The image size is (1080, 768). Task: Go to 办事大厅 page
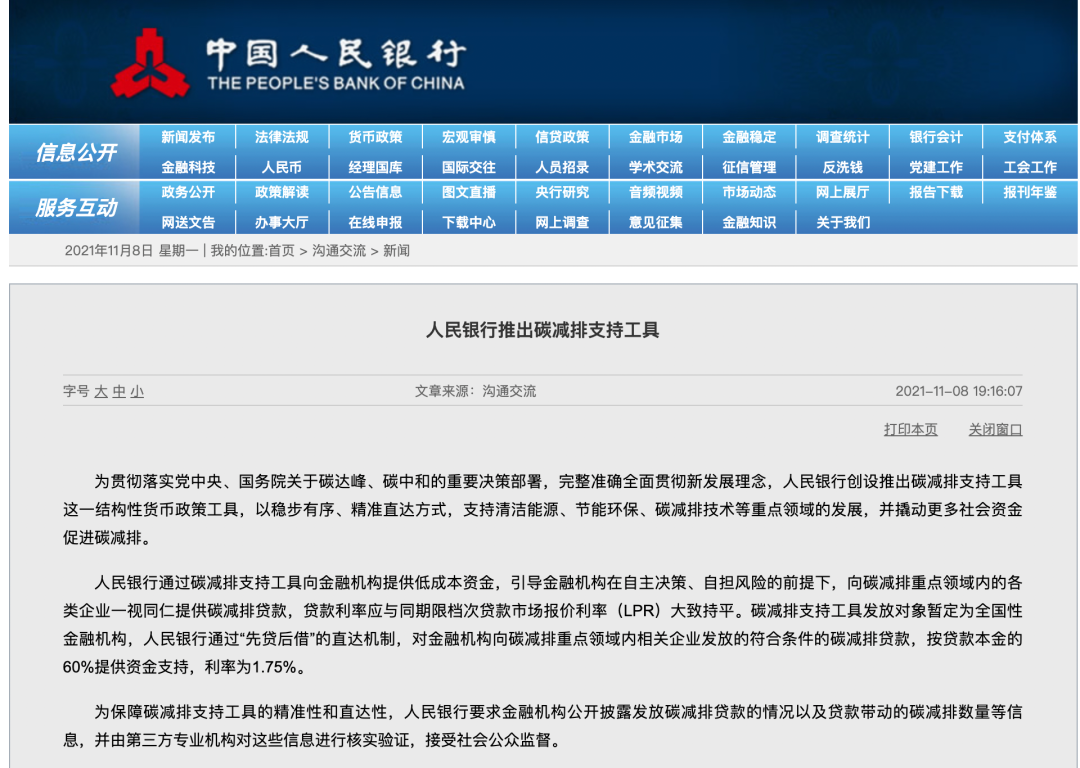click(282, 222)
